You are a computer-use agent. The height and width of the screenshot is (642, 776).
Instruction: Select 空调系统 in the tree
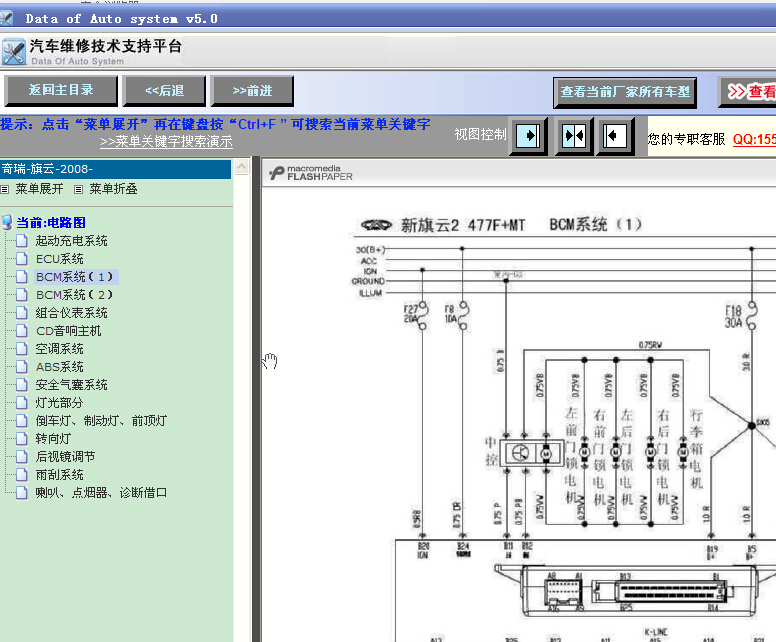tap(59, 349)
